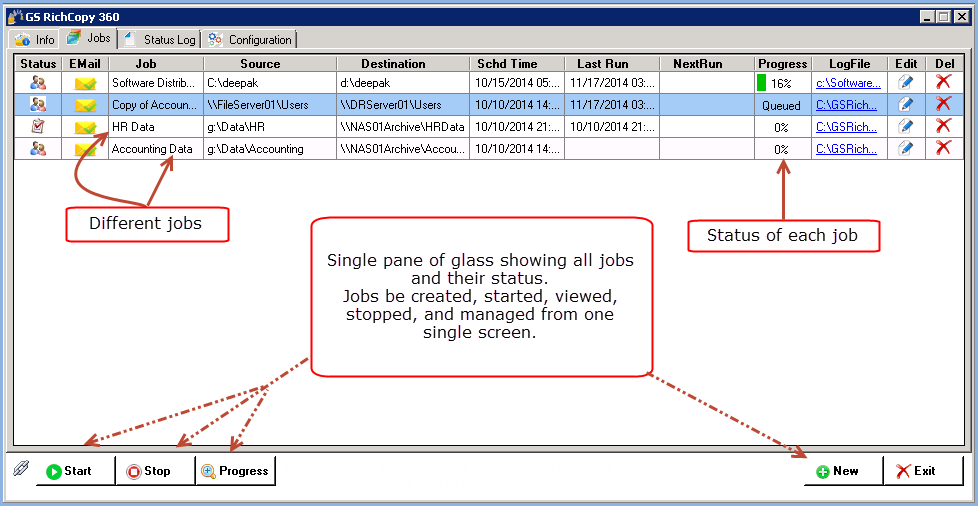Delete the Software Distrib job
978x506 pixels.
click(944, 82)
